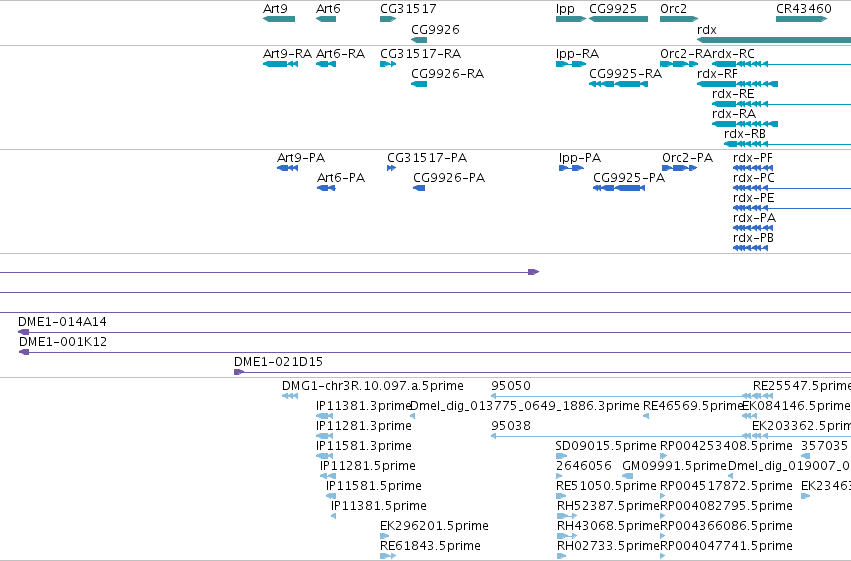851x561 pixels.
Task: Select the DME1-021D15 BAC clone
Action: click(542, 372)
